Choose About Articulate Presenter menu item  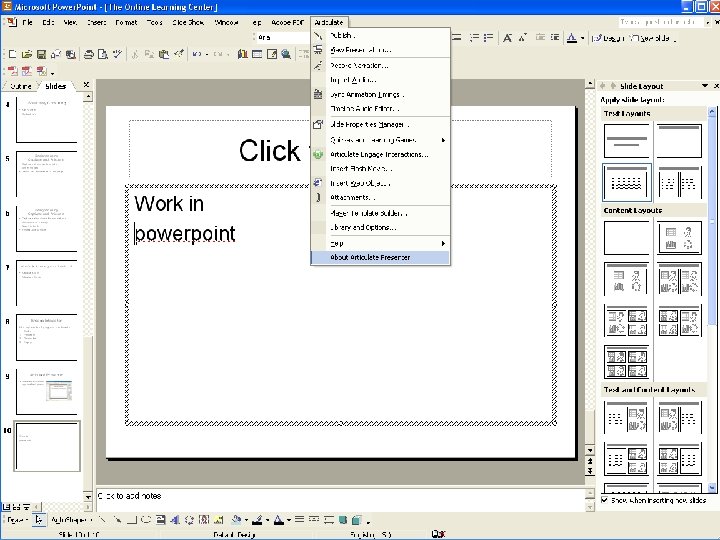pyautogui.click(x=380, y=257)
